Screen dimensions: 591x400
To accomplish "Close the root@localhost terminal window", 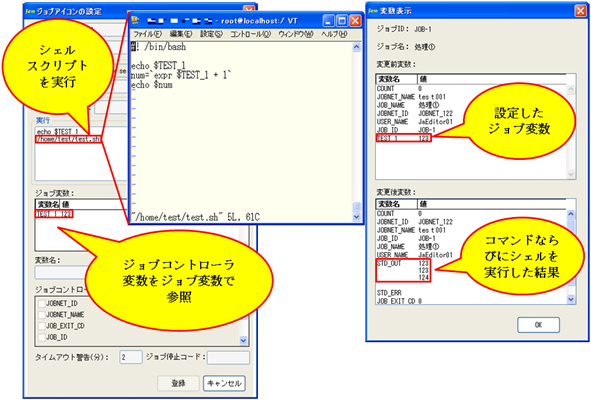I will (x=355, y=20).
